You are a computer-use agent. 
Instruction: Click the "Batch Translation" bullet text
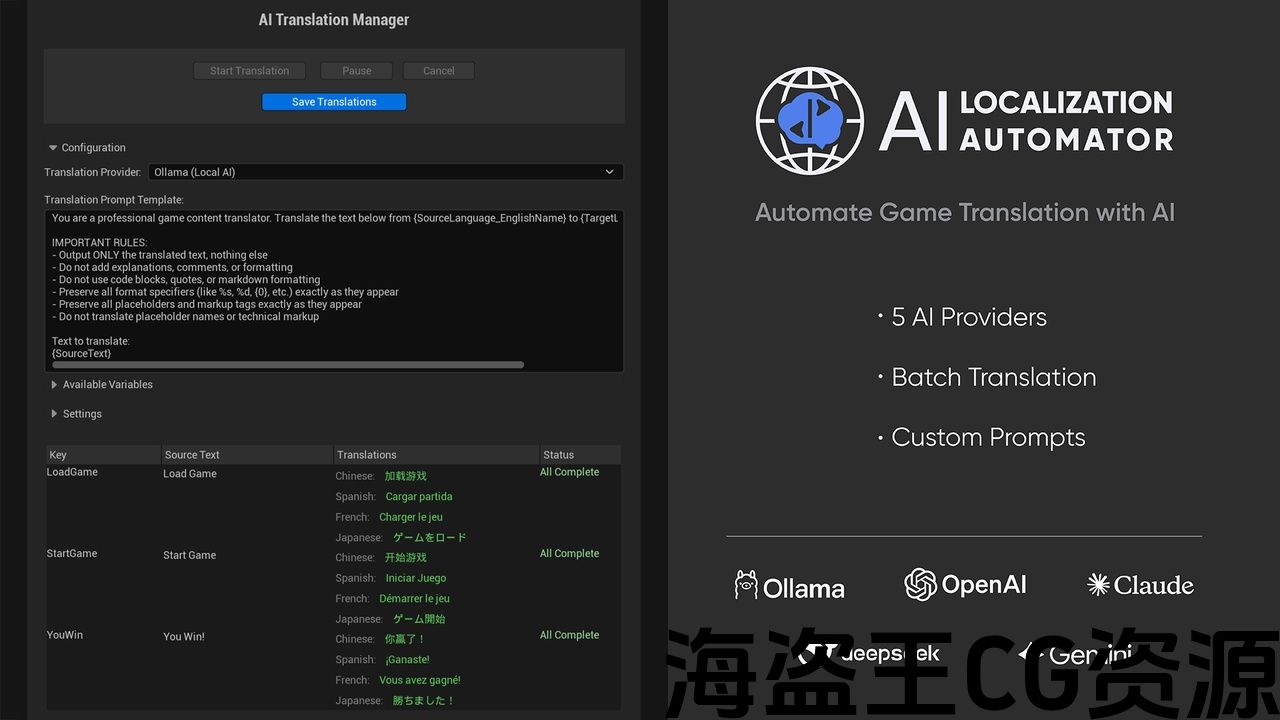coord(994,377)
